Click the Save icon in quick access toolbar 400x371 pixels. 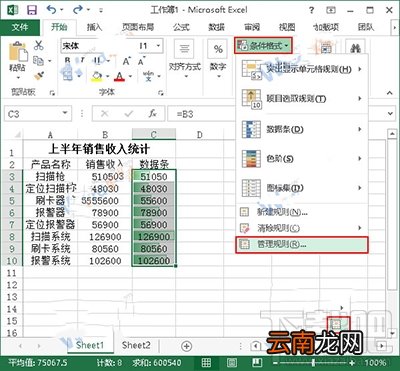[x=32, y=10]
